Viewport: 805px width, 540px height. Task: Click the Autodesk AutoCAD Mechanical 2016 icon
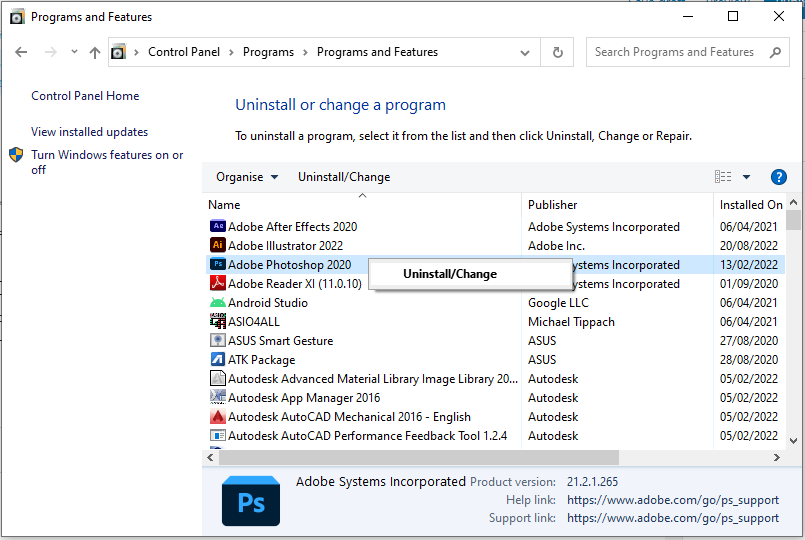coord(218,416)
